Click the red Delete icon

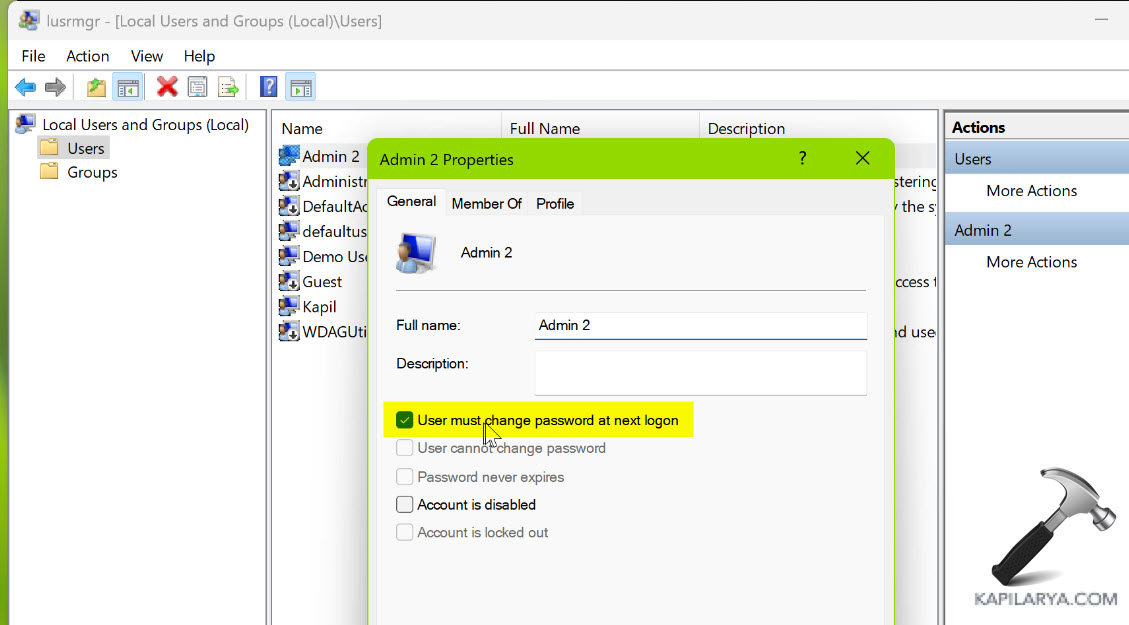(x=167, y=87)
